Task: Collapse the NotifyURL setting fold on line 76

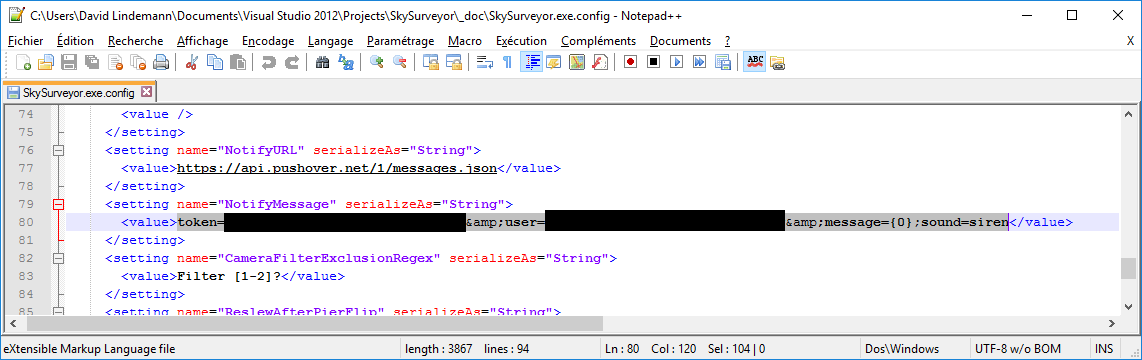Action: pos(59,150)
